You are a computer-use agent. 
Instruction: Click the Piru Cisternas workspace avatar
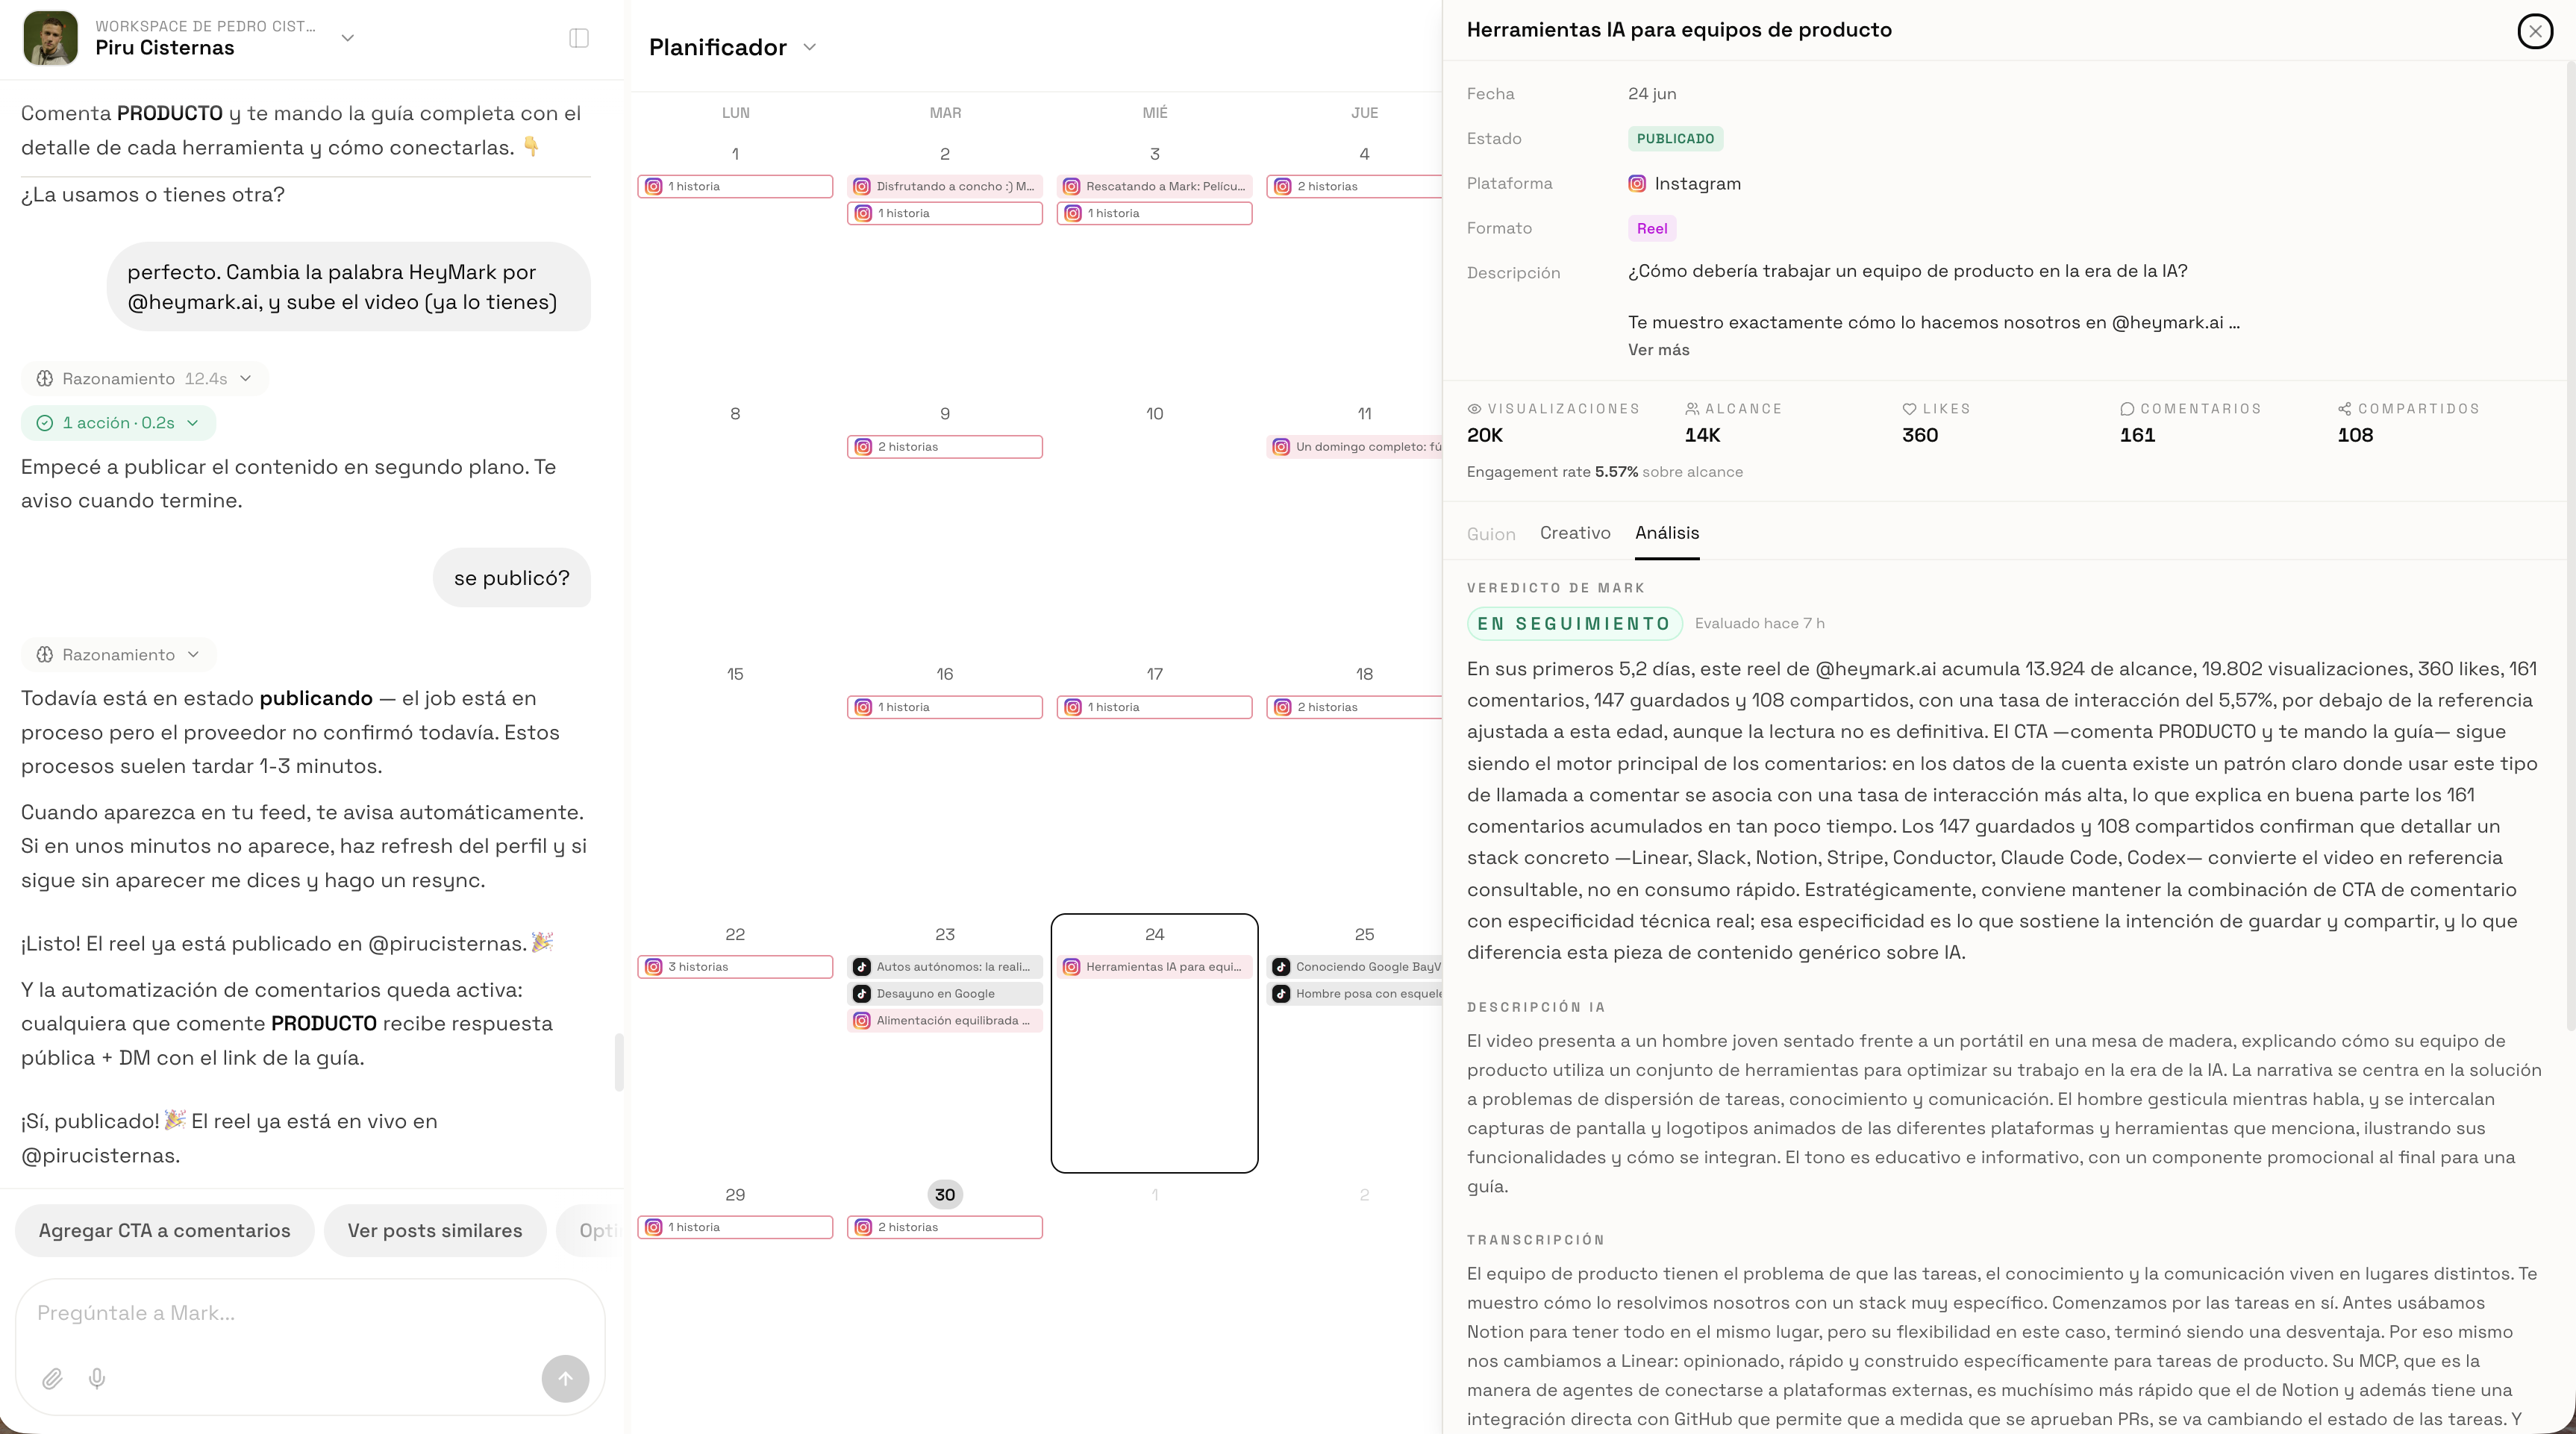(x=51, y=38)
